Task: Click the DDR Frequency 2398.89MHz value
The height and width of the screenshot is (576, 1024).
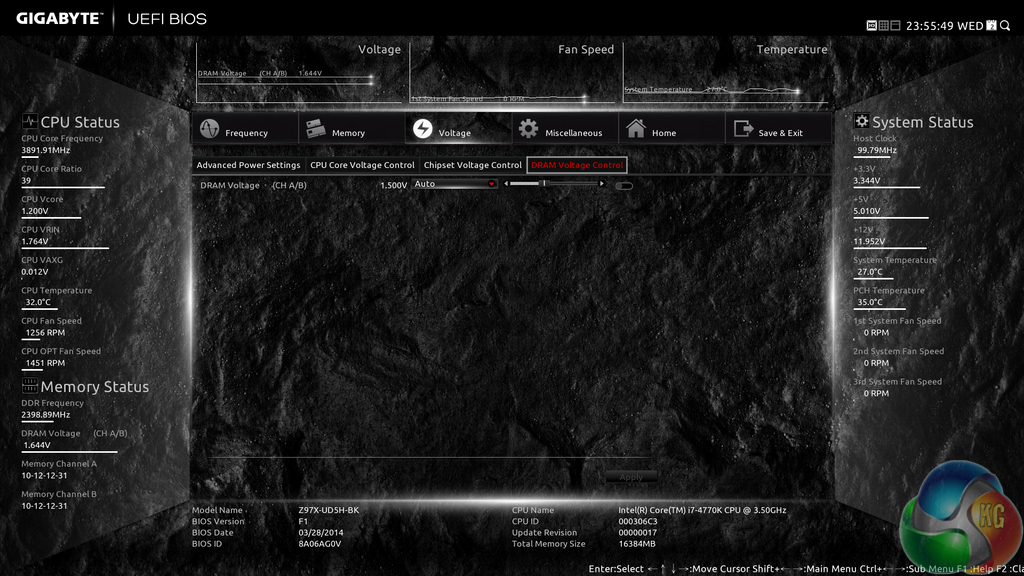Action: 46,415
